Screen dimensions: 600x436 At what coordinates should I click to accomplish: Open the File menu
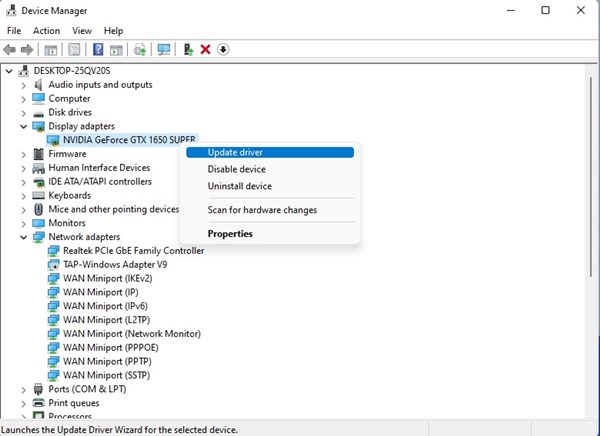pyautogui.click(x=14, y=31)
